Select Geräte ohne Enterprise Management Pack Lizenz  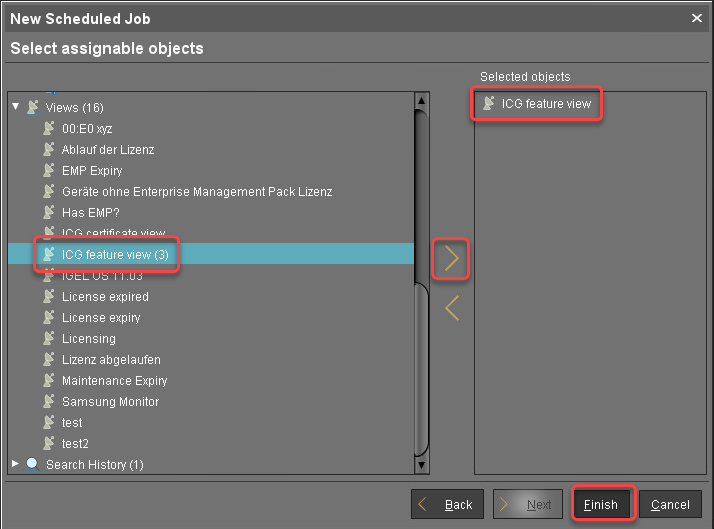pyautogui.click(x=196, y=191)
